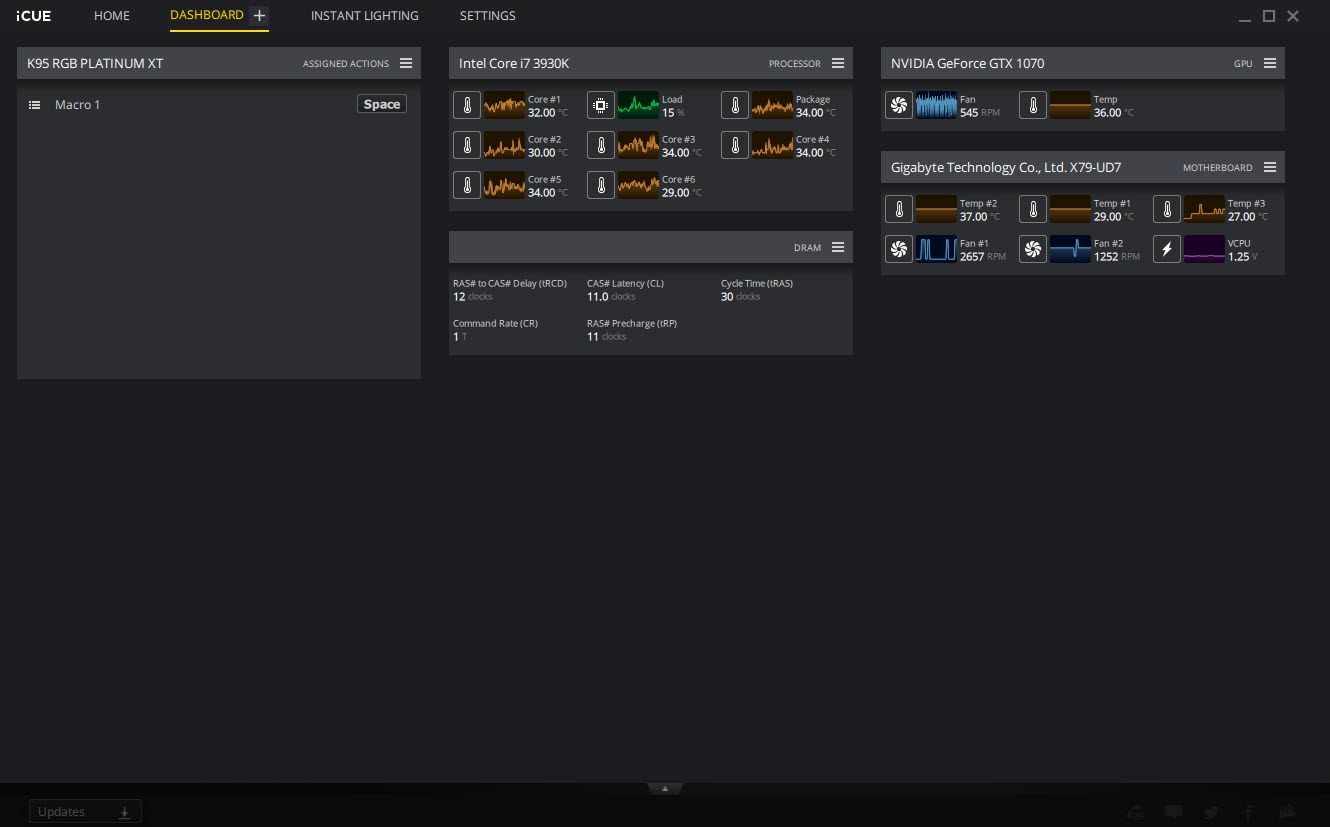Click the Package thermometer icon

point(735,105)
